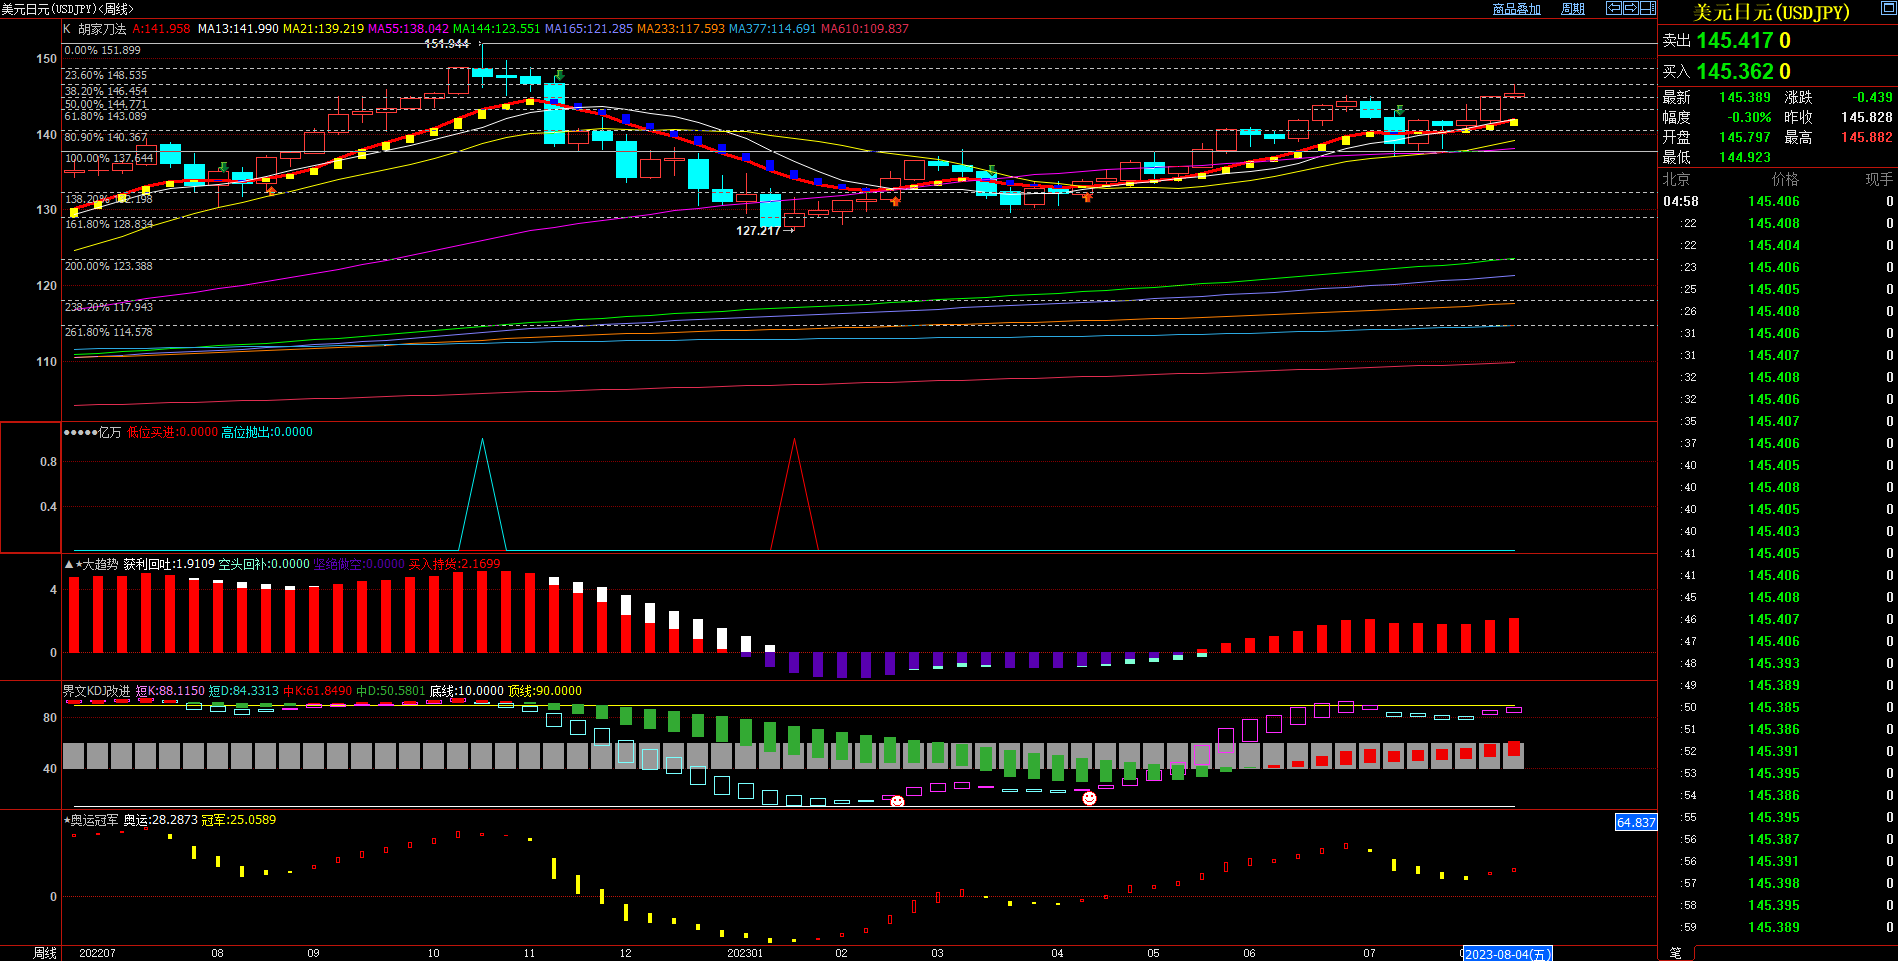Select the 奥运冠军 indicator title

coord(94,820)
